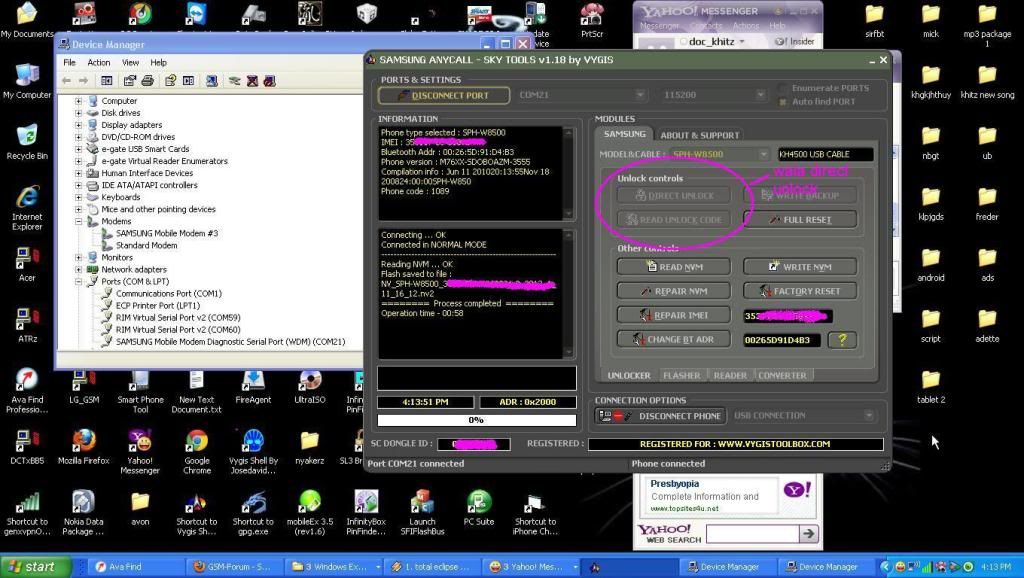Open View menu in Device Manager
This screenshot has width=1024, height=578.
pos(131,63)
